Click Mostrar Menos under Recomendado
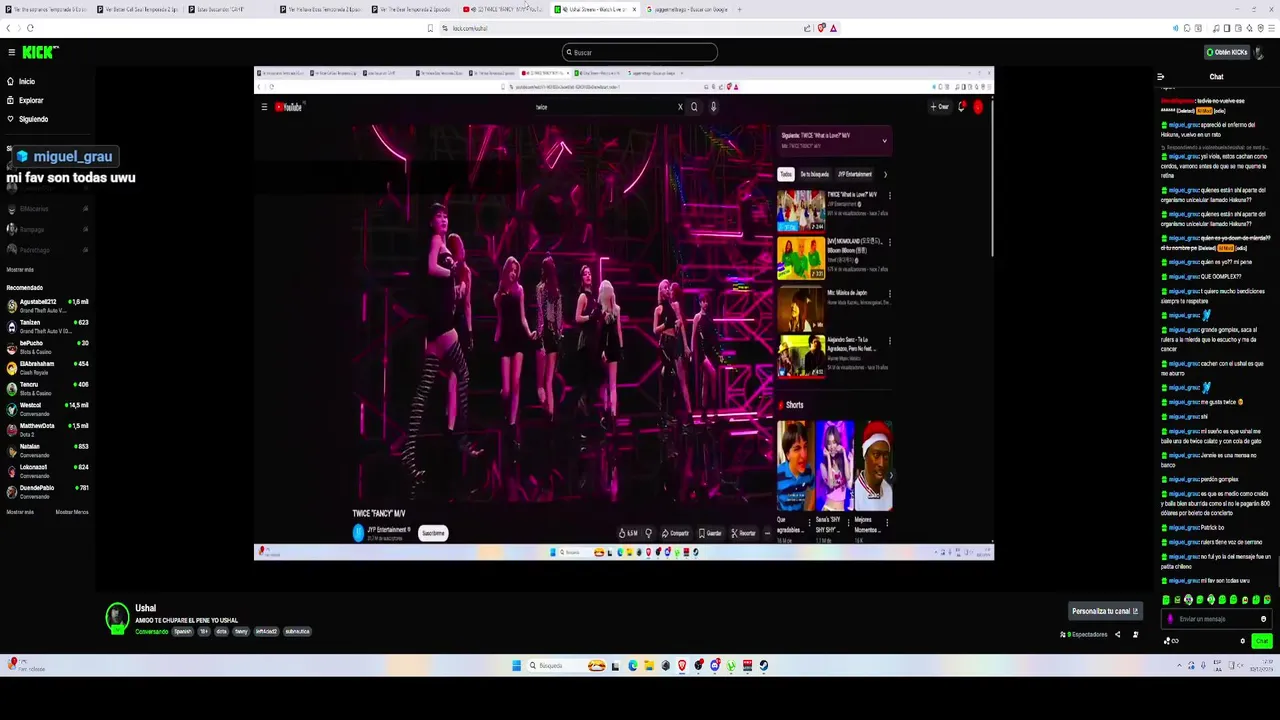1280x720 pixels. pos(72,512)
